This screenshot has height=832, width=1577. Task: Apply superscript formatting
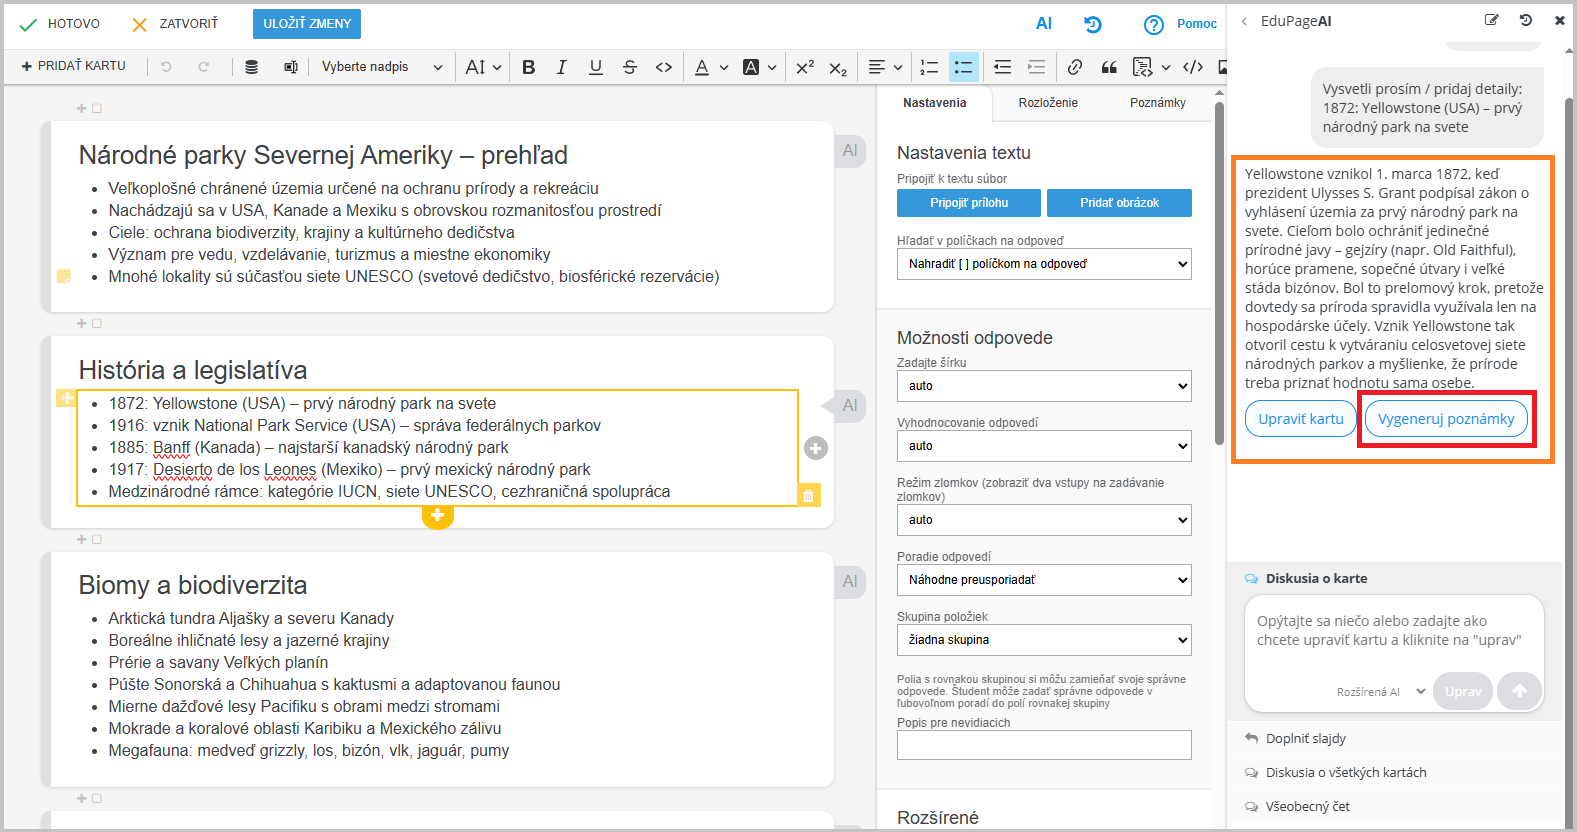click(x=804, y=67)
